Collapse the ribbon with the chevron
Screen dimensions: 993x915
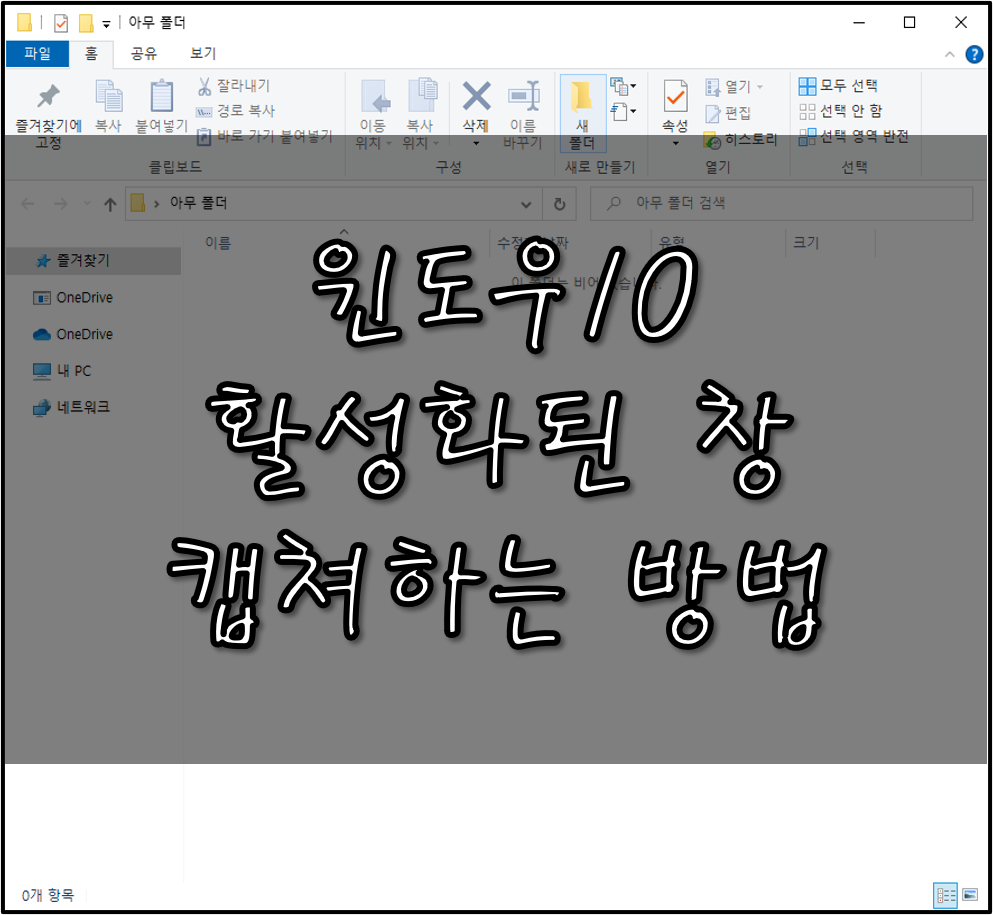coord(949,54)
